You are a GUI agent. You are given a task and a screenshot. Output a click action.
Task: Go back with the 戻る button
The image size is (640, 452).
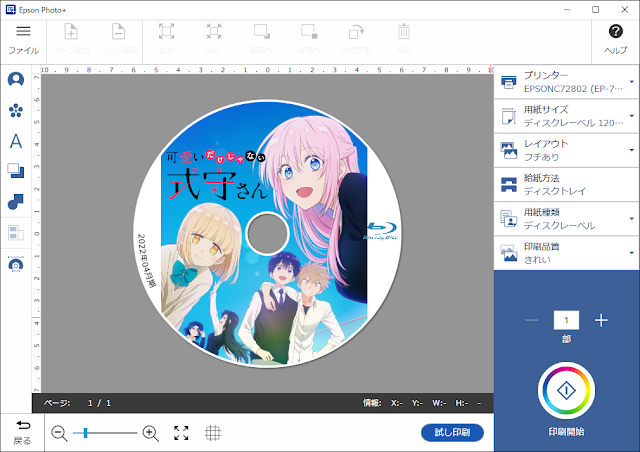click(22, 432)
